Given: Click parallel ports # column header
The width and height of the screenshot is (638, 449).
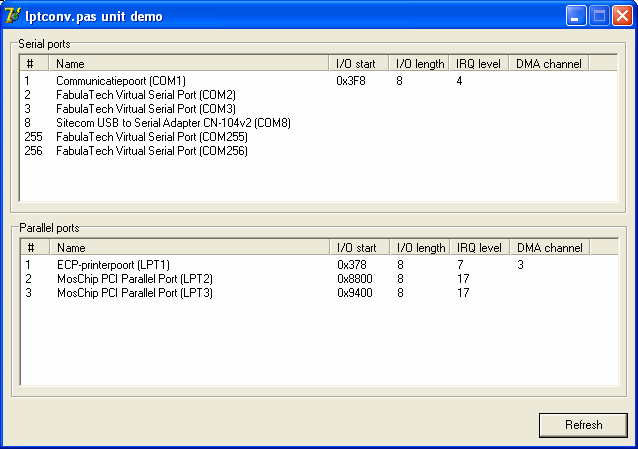Looking at the screenshot, I should pos(35,247).
